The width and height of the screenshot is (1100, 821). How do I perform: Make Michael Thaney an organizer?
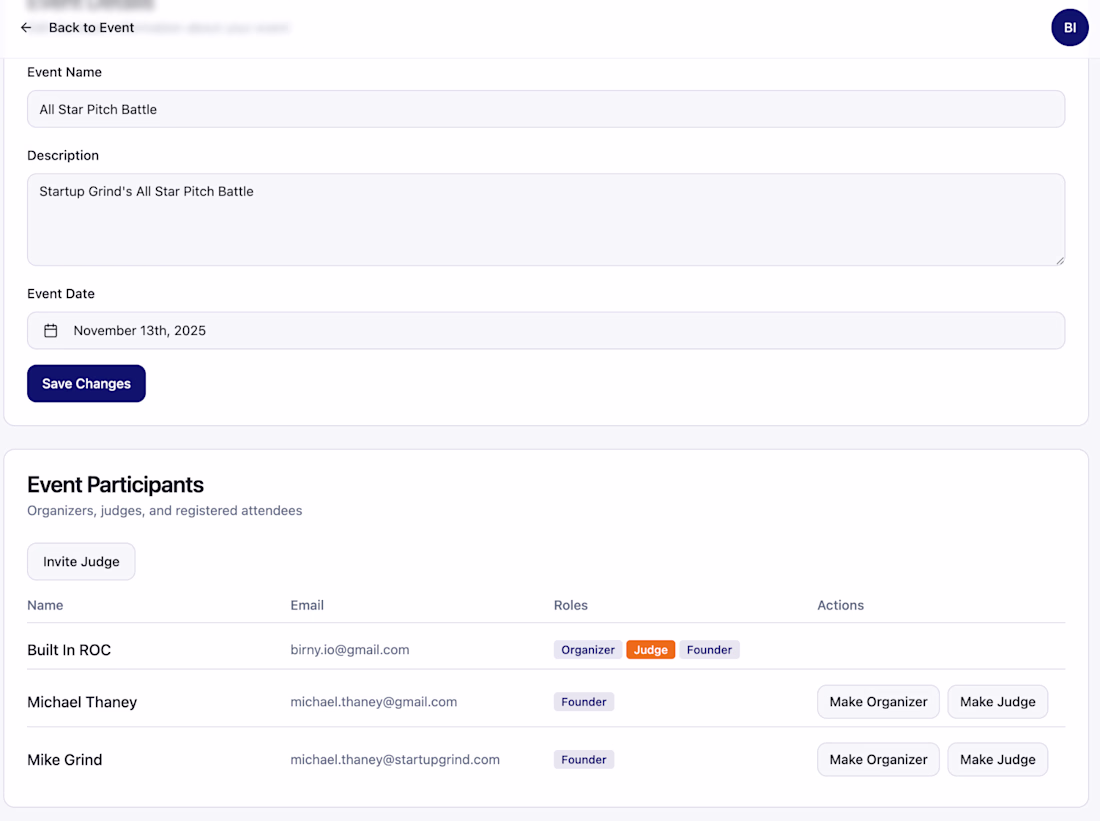pos(878,702)
